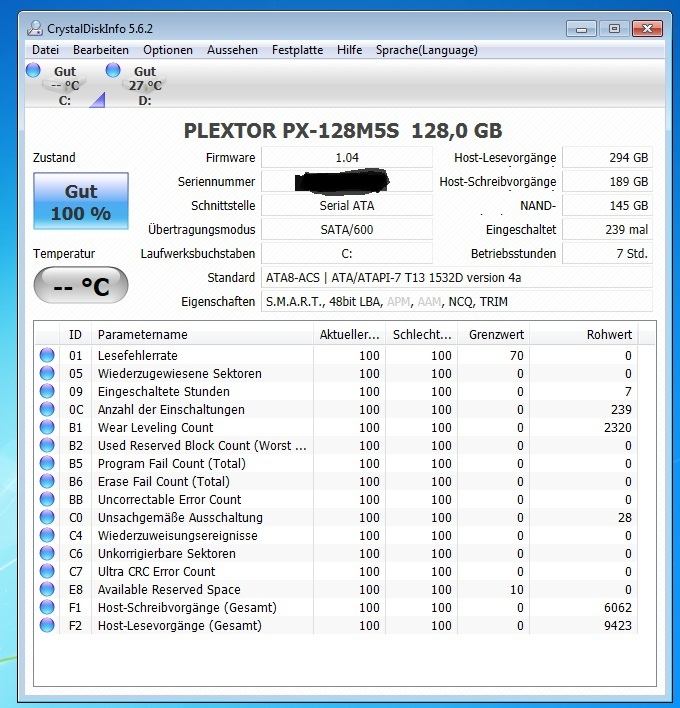
Task: Click status orb for Anzahl der Einschaltungen
Action: click(x=47, y=409)
